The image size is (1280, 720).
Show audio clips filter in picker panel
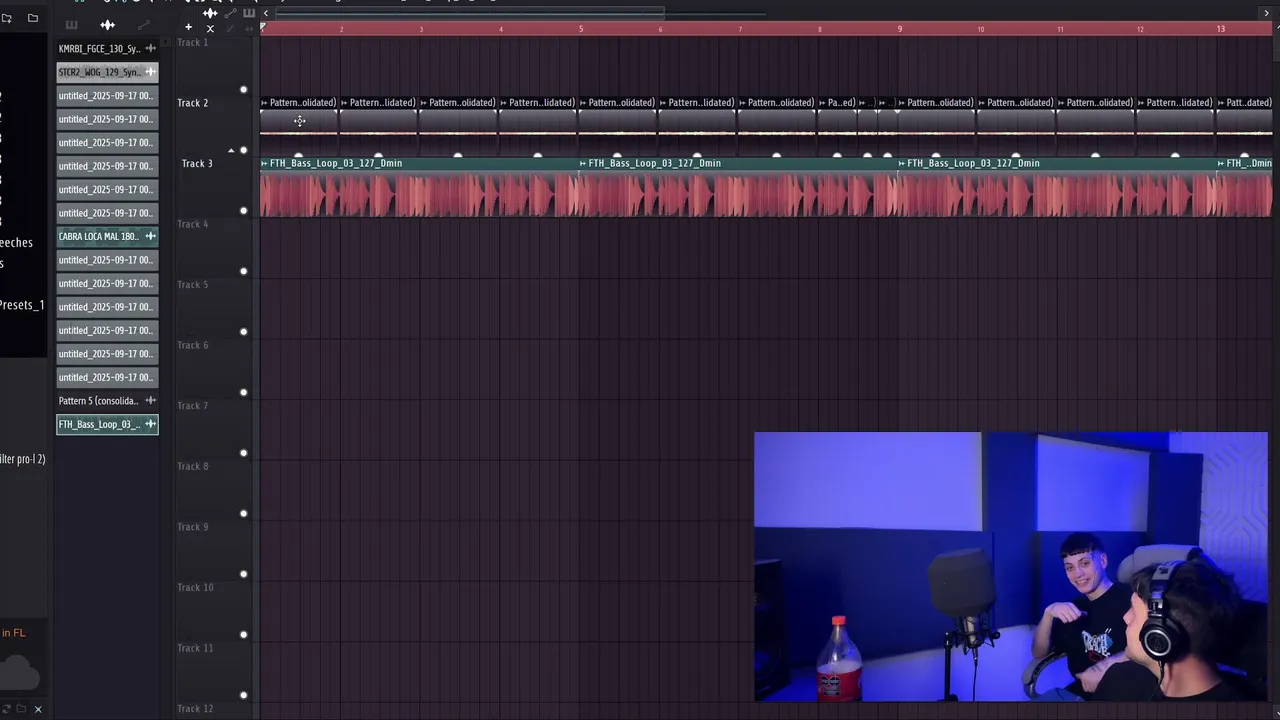(x=107, y=25)
